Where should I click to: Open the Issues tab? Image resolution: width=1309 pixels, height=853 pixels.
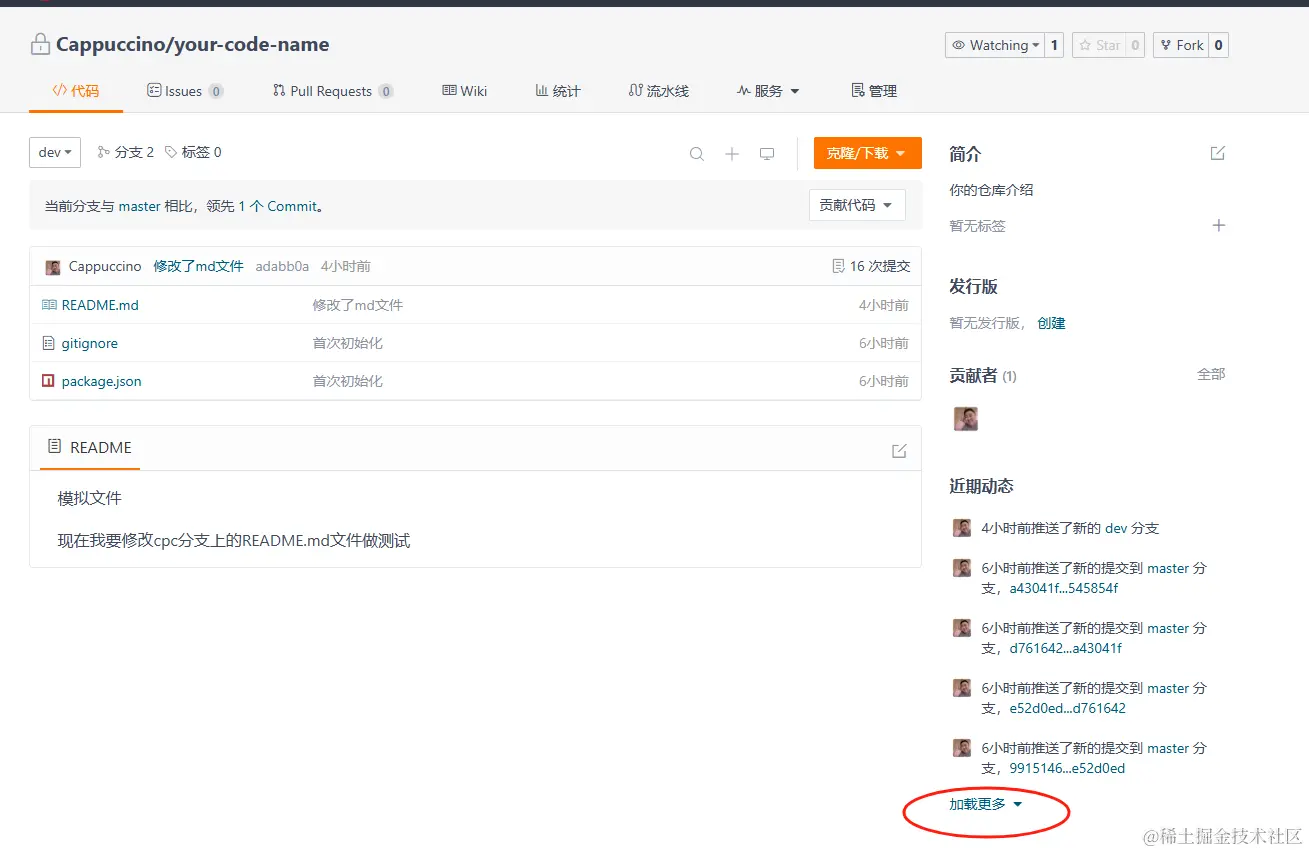pyautogui.click(x=185, y=91)
